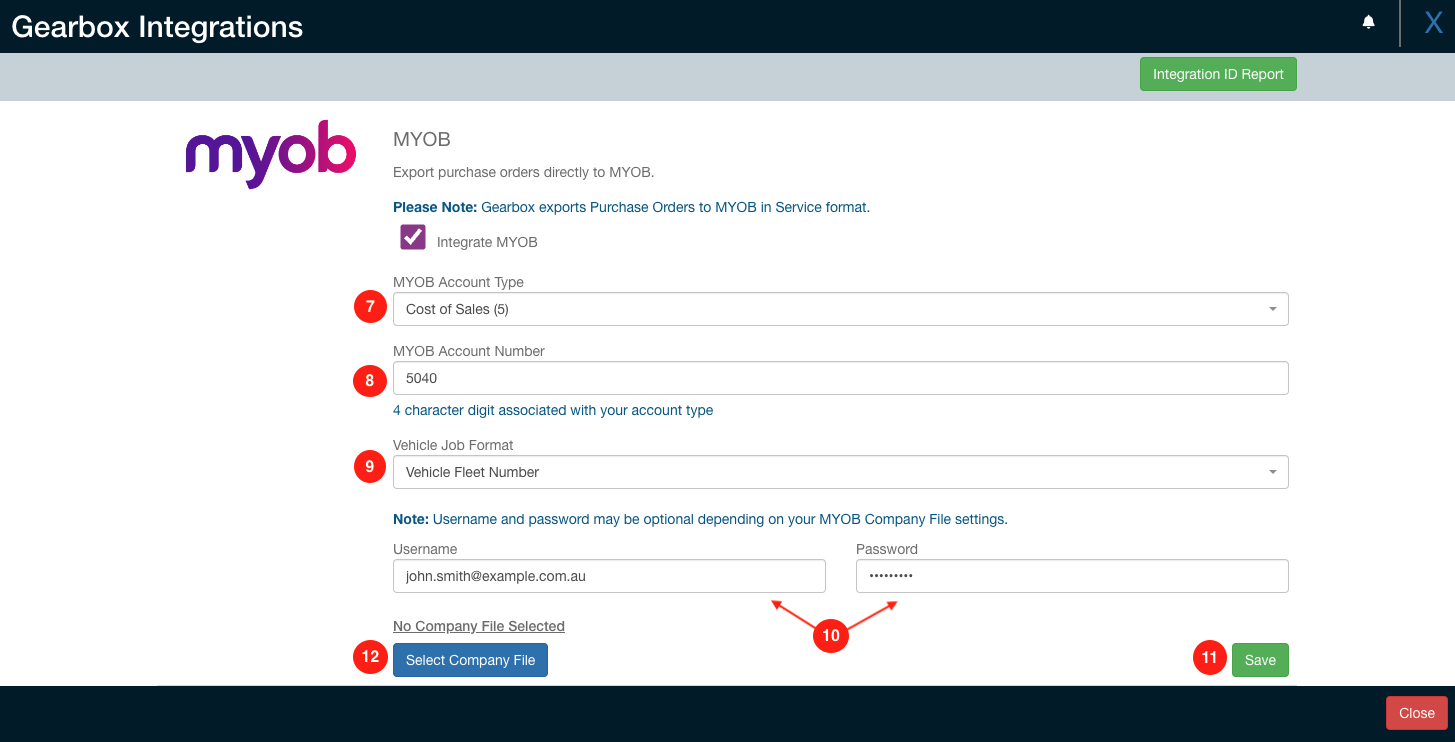Click the Integration ID Report button
This screenshot has width=1455, height=742.
tap(1218, 74)
